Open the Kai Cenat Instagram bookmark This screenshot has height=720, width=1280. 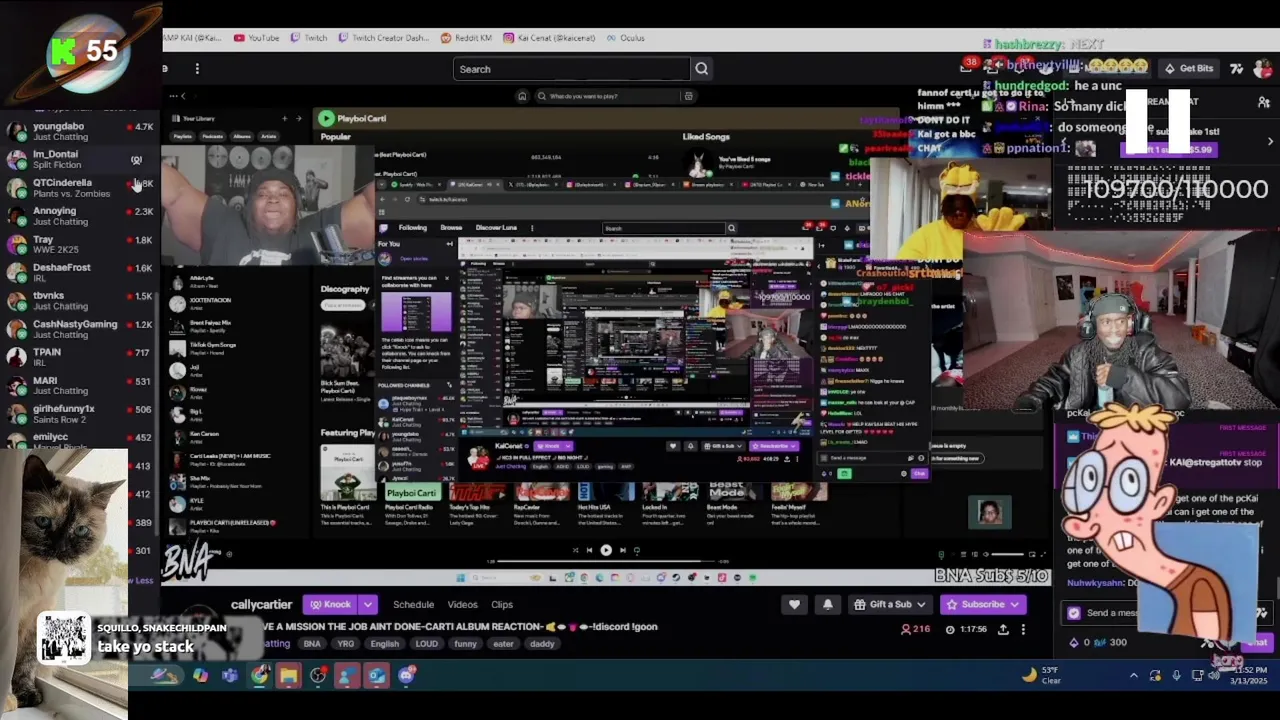click(549, 38)
